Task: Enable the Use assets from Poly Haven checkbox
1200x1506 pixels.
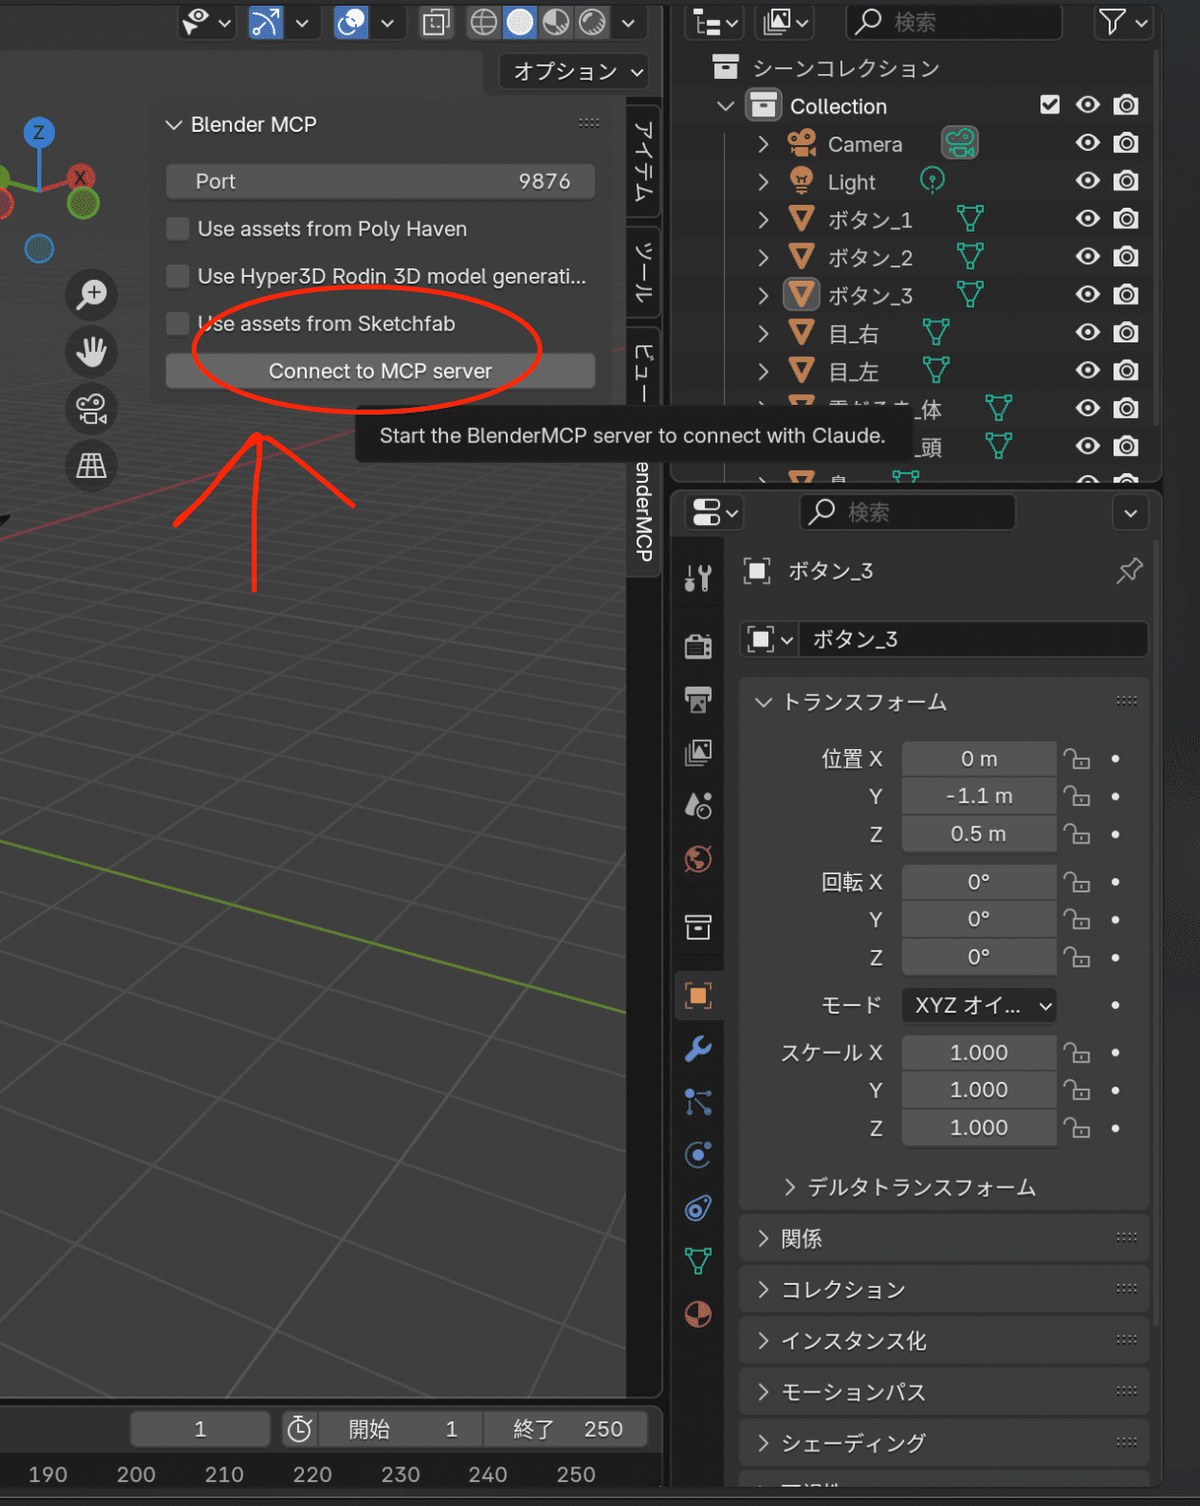Action: [x=177, y=229]
